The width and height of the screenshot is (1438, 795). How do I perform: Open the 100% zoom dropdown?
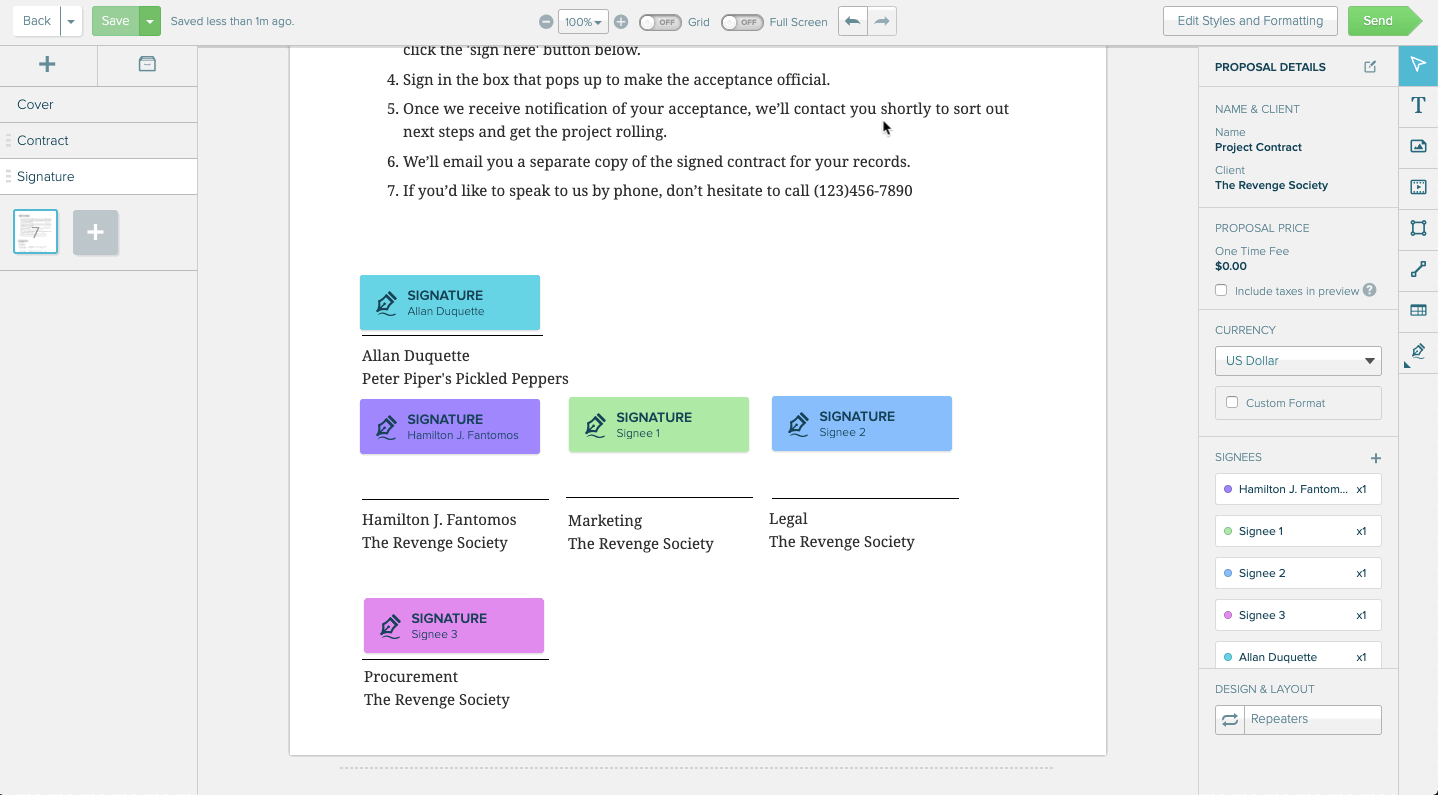pyautogui.click(x=583, y=22)
